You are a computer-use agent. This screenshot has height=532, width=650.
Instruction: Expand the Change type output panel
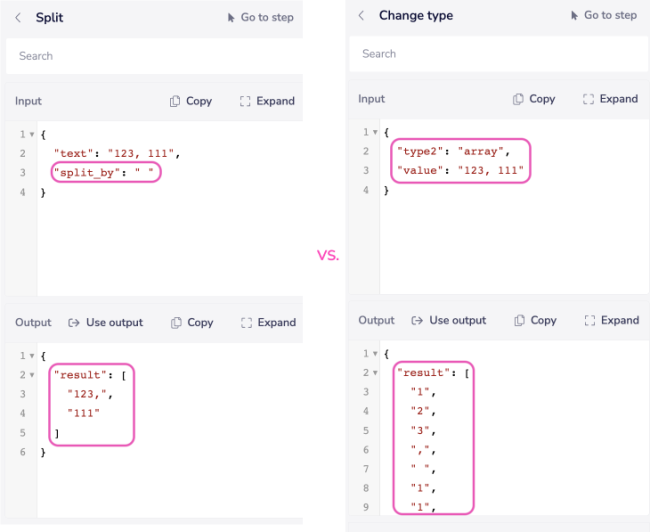pos(610,321)
